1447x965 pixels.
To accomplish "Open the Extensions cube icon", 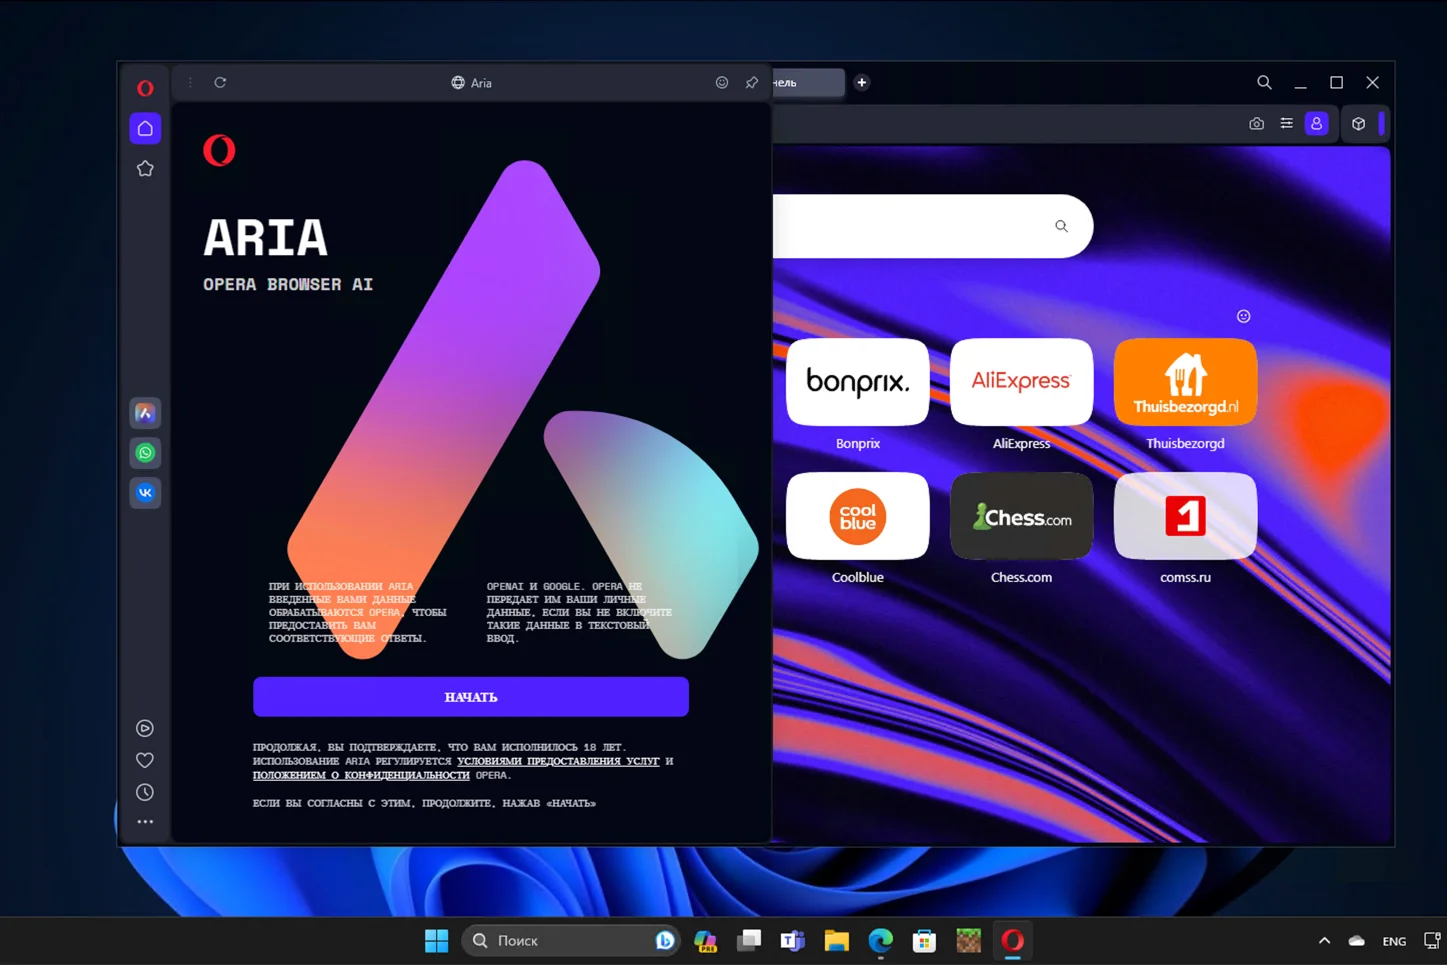I will tap(1359, 124).
